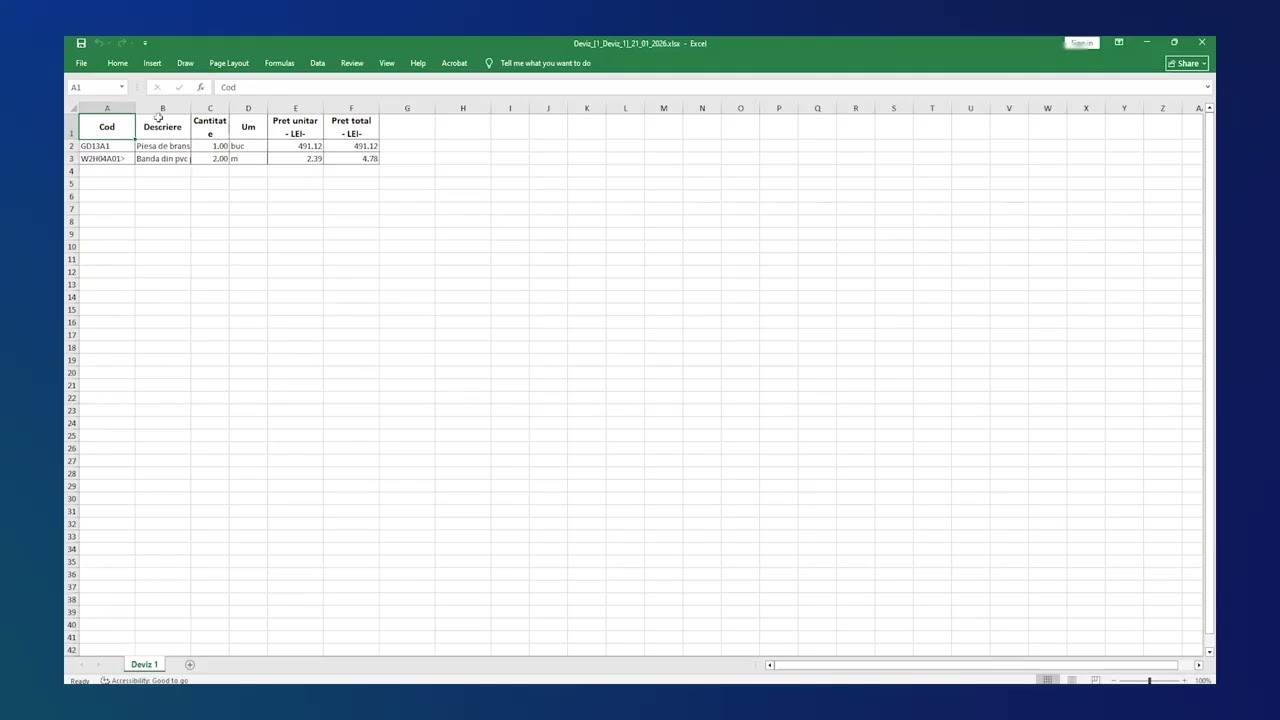Click the total price cell 4.78
The width and height of the screenshot is (1280, 720).
click(351, 159)
